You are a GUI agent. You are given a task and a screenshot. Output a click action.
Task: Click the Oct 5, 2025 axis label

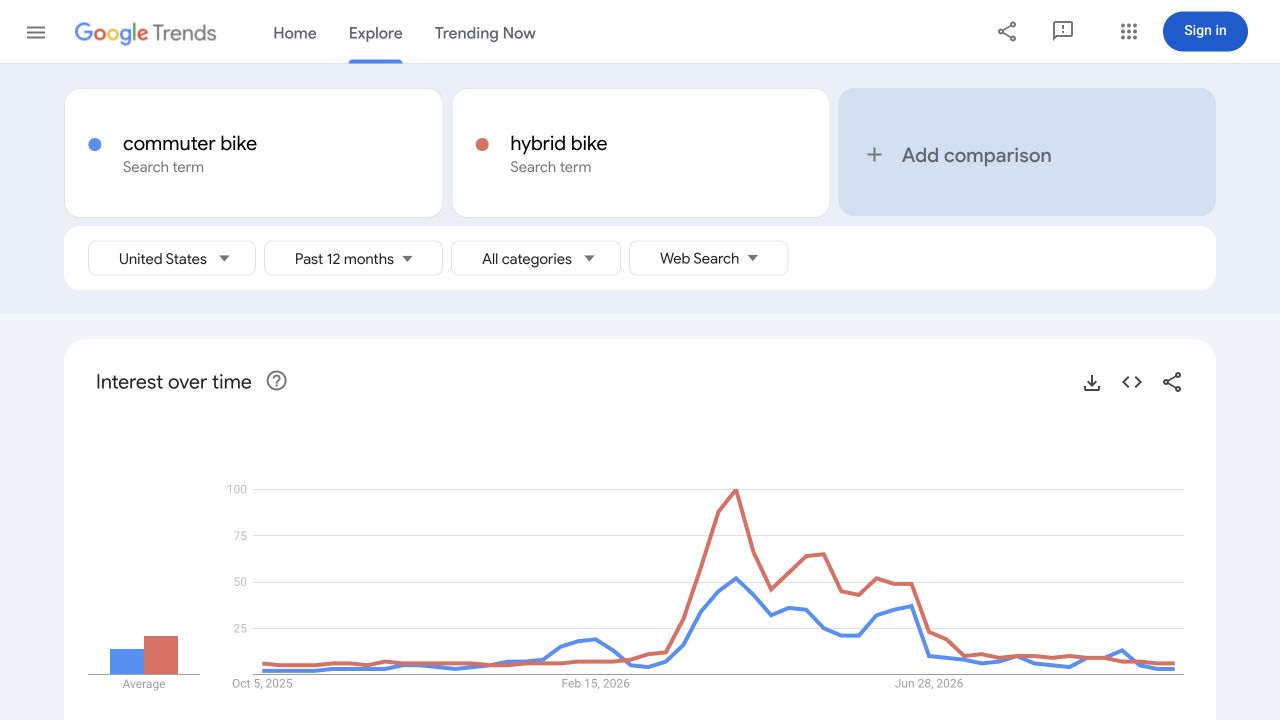pos(262,684)
